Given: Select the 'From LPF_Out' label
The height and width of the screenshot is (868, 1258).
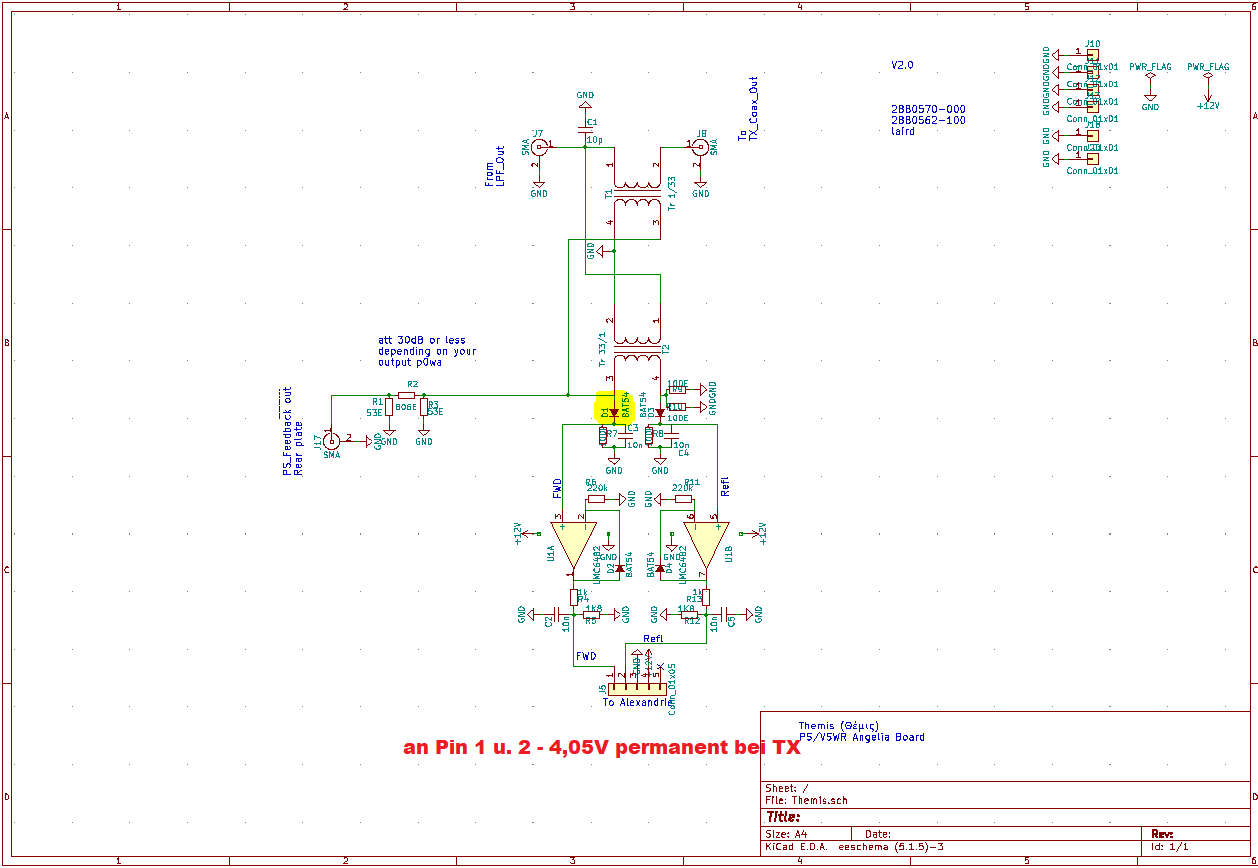Looking at the screenshot, I should tap(496, 166).
